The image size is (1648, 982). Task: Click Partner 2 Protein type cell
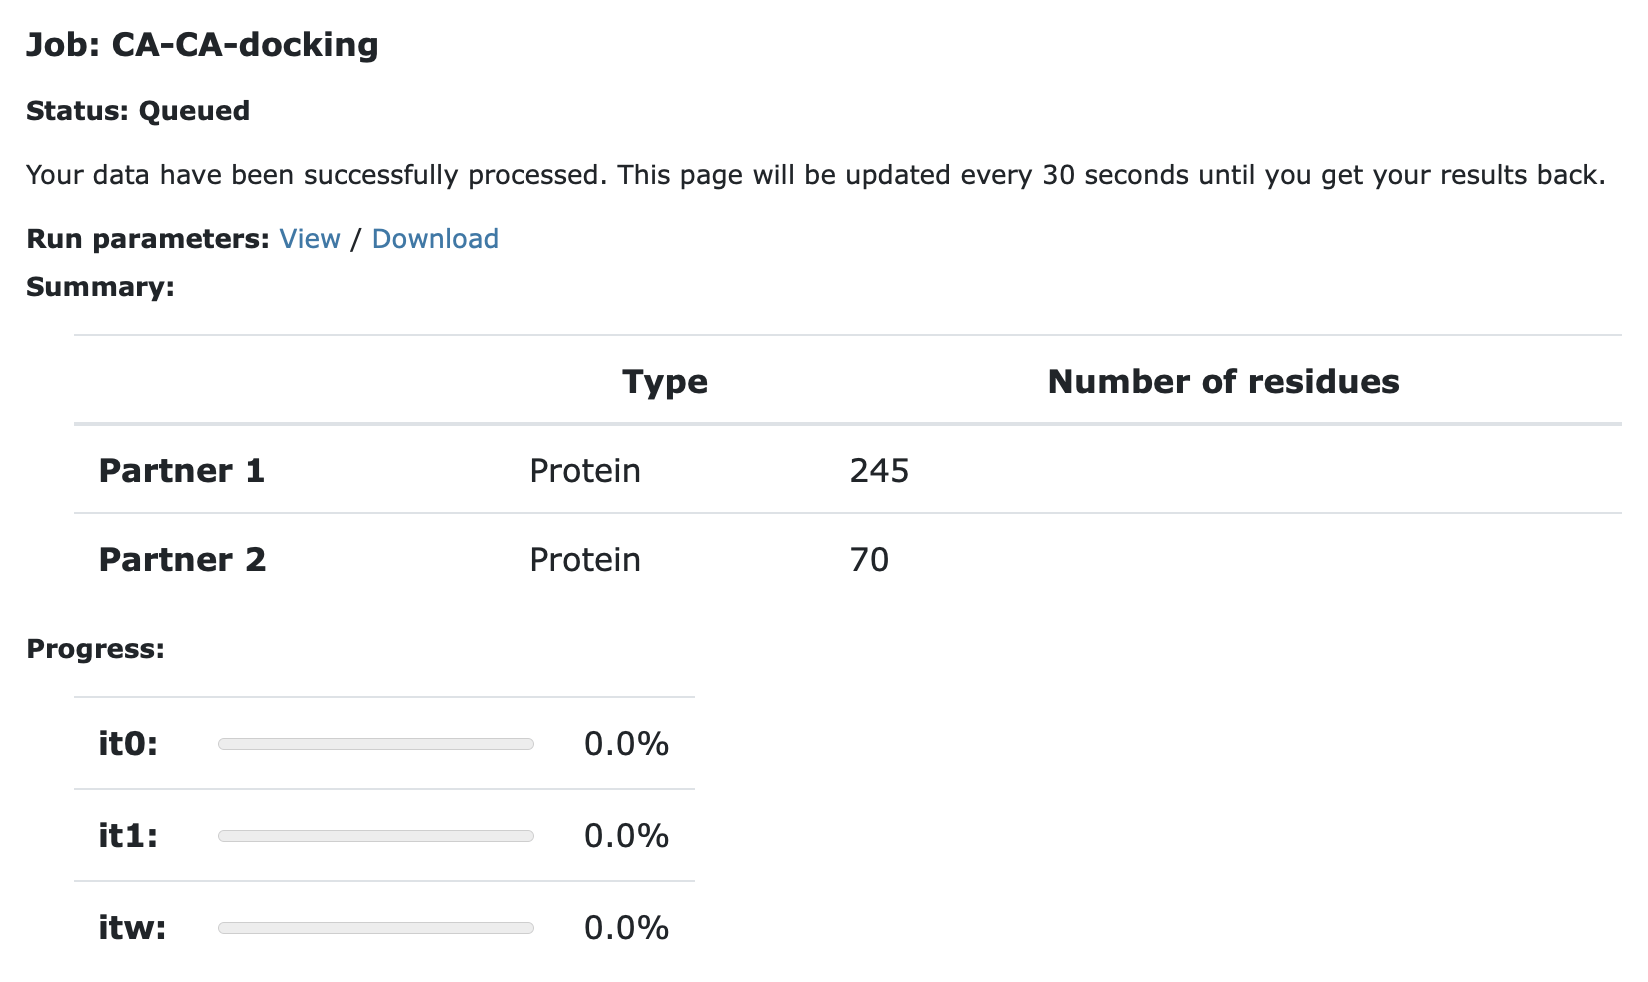585,559
